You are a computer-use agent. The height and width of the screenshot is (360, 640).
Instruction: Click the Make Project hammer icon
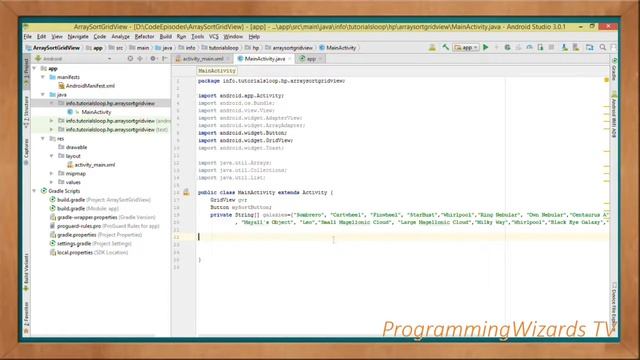pyautogui.click(x=445, y=48)
